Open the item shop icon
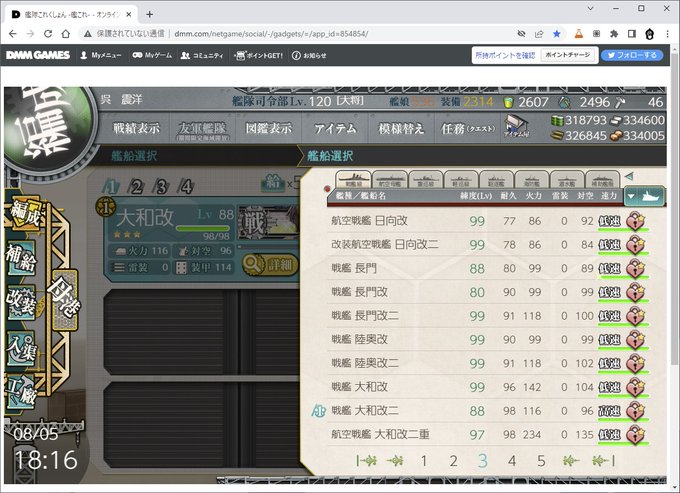This screenshot has width=680, height=493. coord(516,126)
